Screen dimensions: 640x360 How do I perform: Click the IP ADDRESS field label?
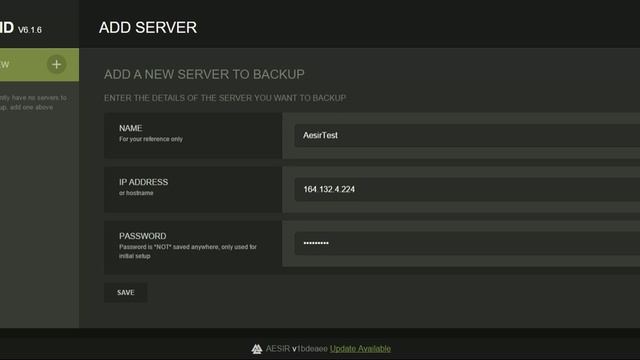(x=143, y=182)
